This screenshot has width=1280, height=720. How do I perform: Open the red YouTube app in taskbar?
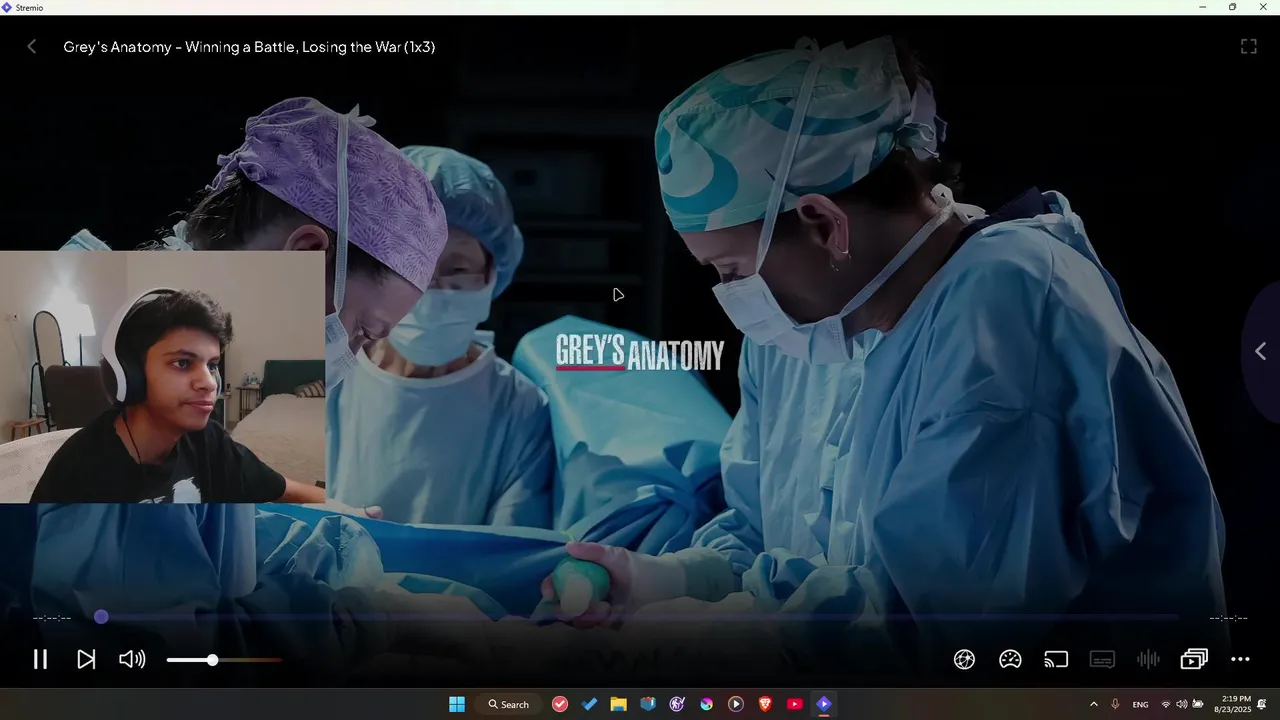[795, 704]
